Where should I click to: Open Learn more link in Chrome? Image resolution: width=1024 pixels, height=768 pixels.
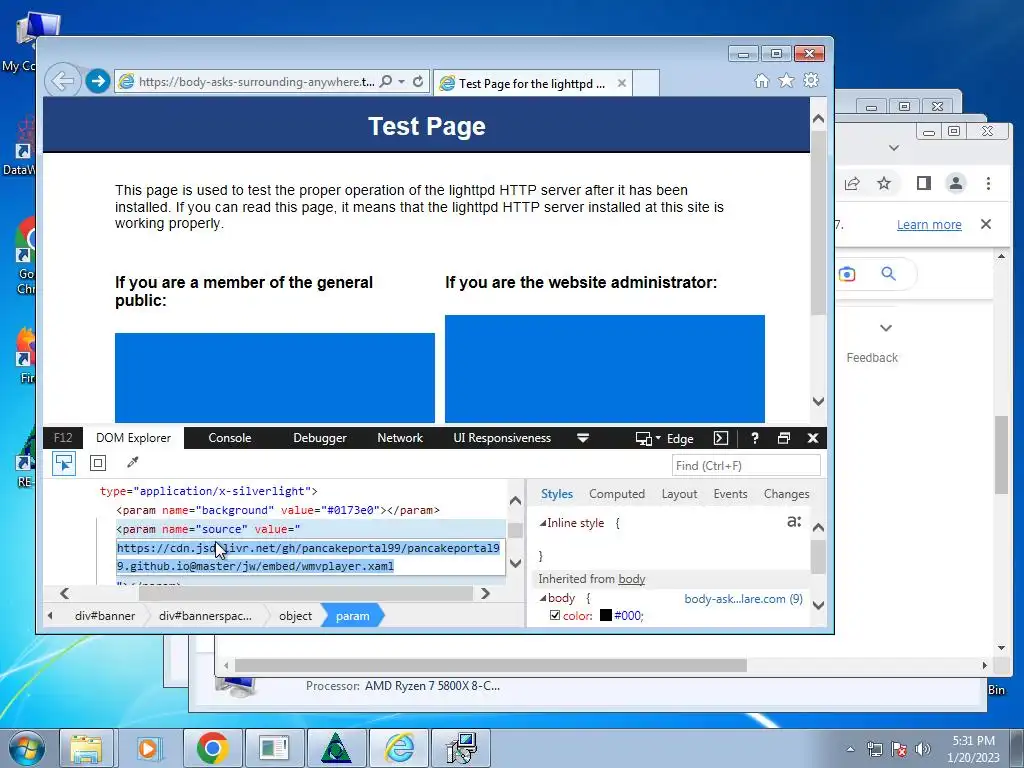point(929,225)
